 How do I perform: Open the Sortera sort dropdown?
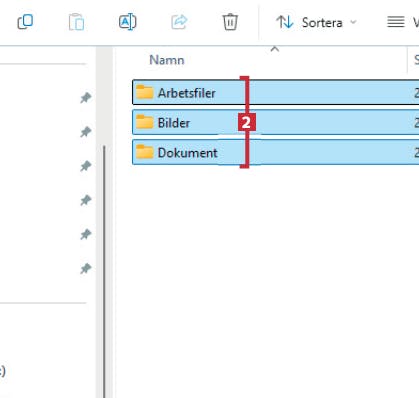point(316,23)
